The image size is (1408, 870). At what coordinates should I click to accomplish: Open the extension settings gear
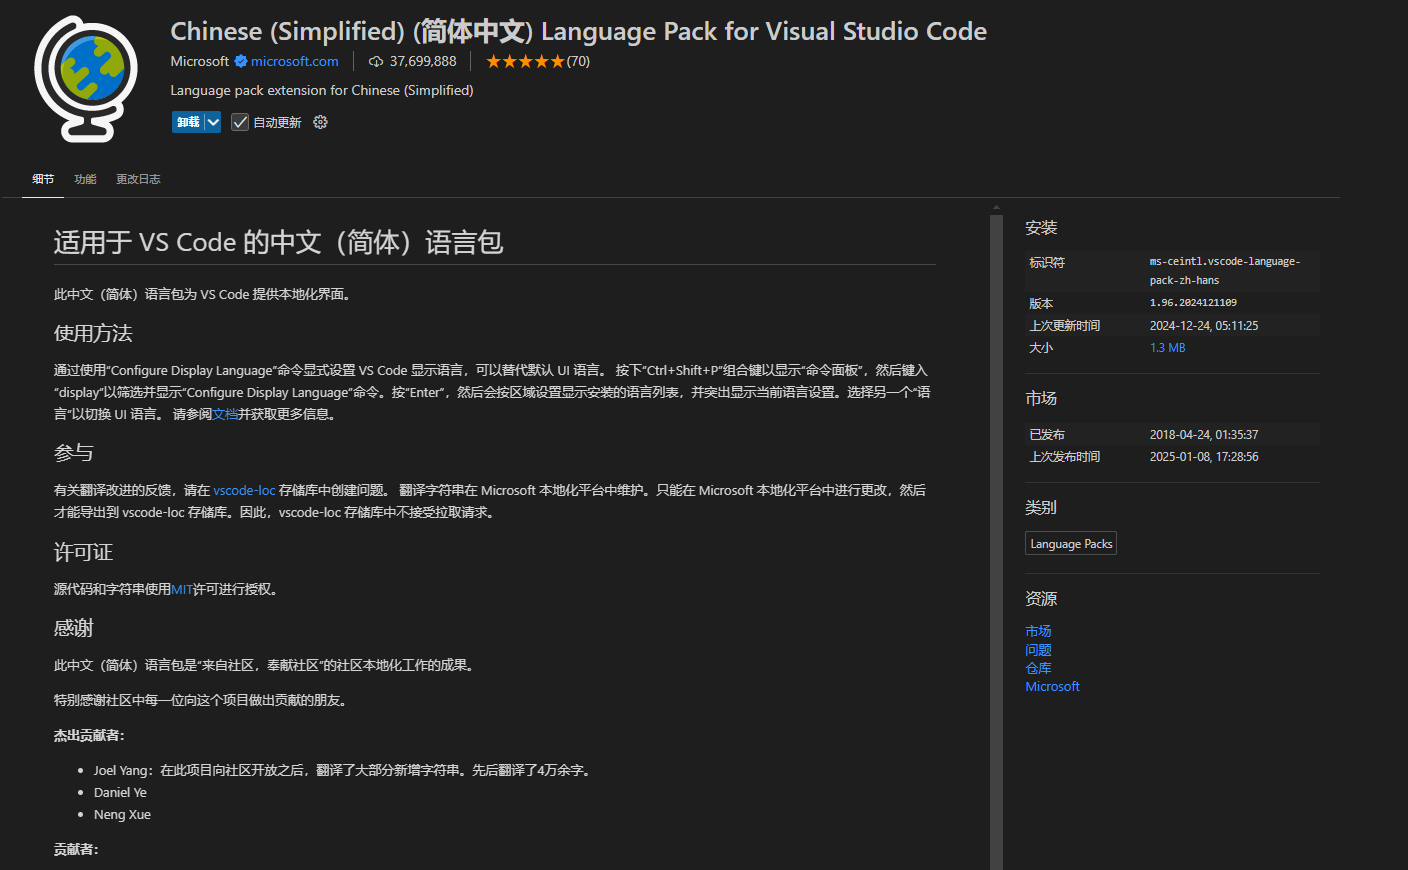tap(320, 122)
